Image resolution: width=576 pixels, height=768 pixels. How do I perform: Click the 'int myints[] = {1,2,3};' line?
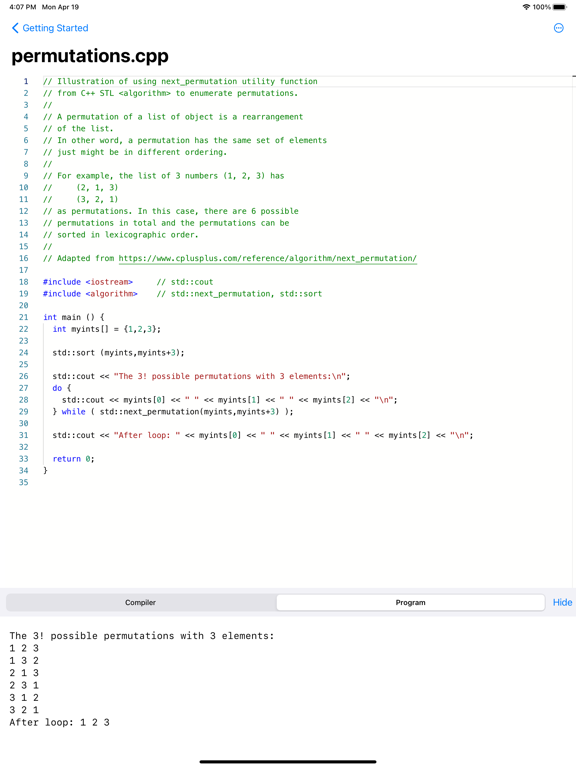pos(107,329)
